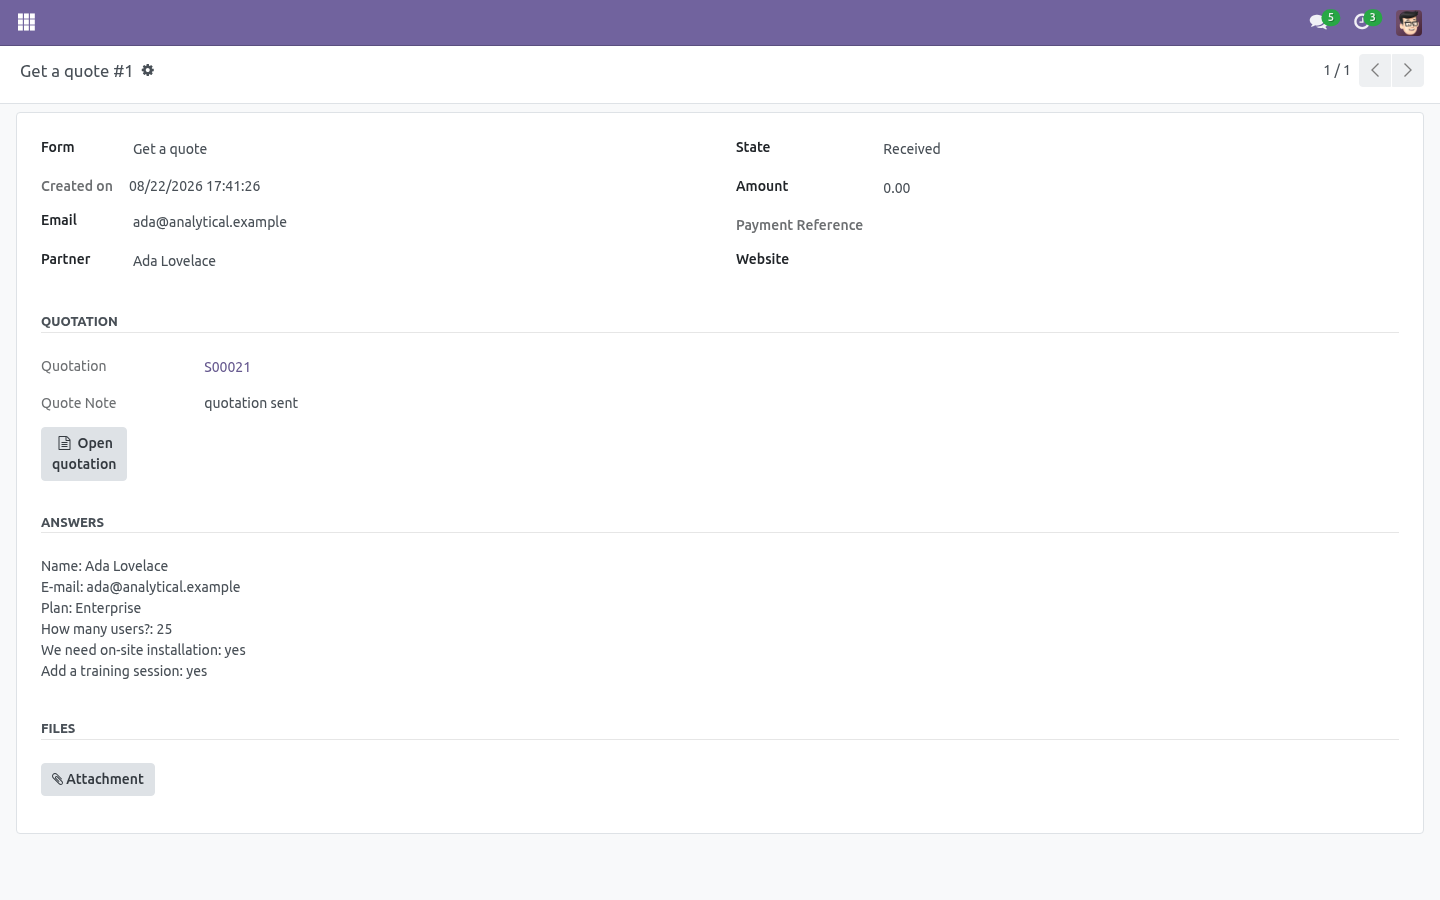Click the email ada@analytical.example field
1440x900 pixels.
[x=210, y=222]
